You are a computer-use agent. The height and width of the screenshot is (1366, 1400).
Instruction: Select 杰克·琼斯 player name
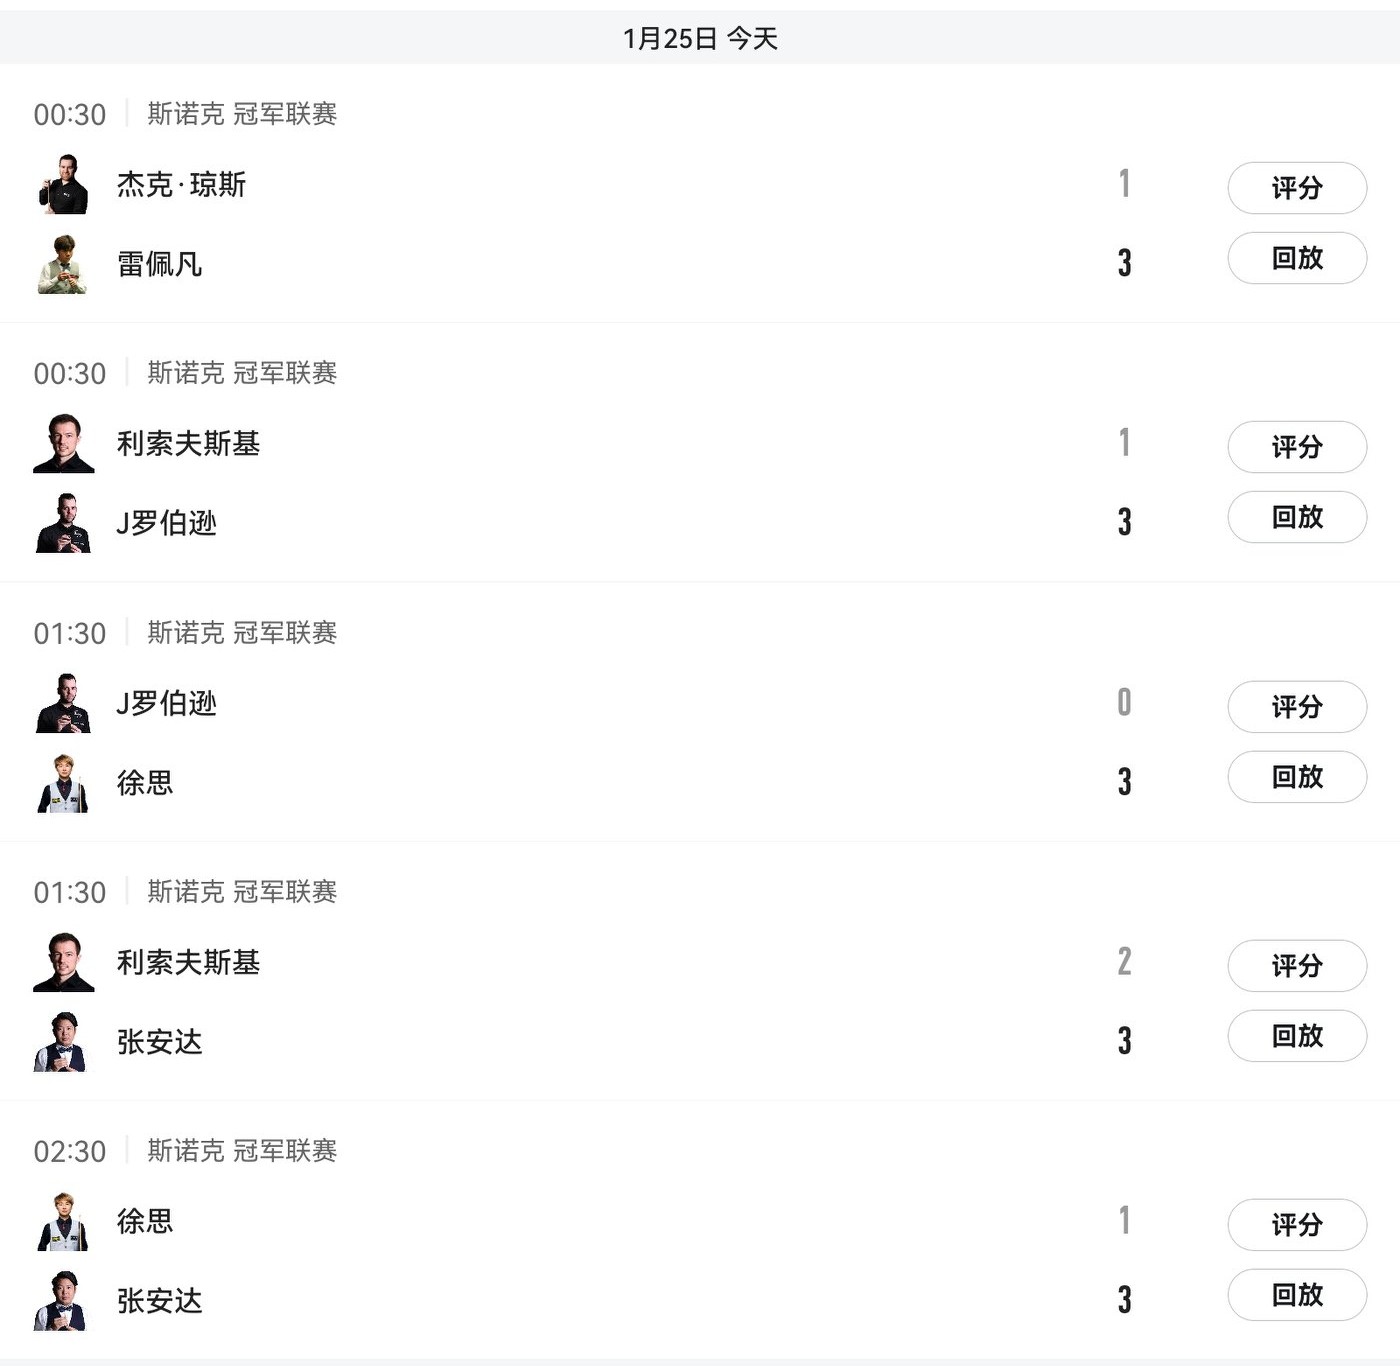181,185
